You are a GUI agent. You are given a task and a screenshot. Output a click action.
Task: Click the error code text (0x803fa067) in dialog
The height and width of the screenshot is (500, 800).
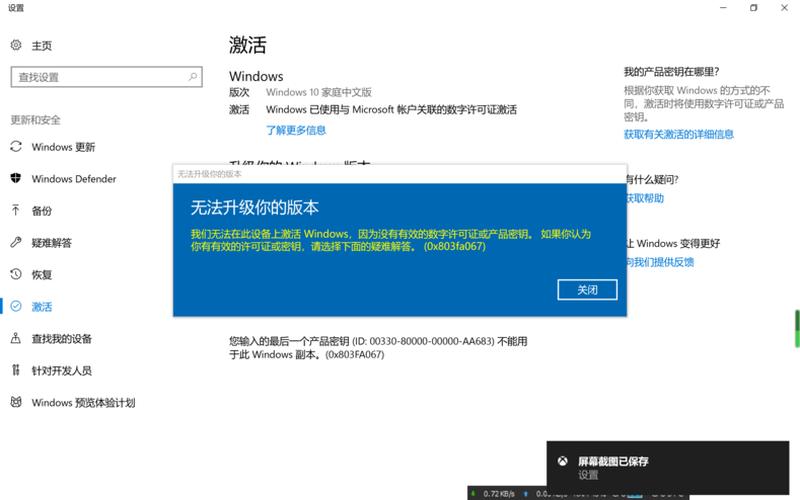point(455,246)
